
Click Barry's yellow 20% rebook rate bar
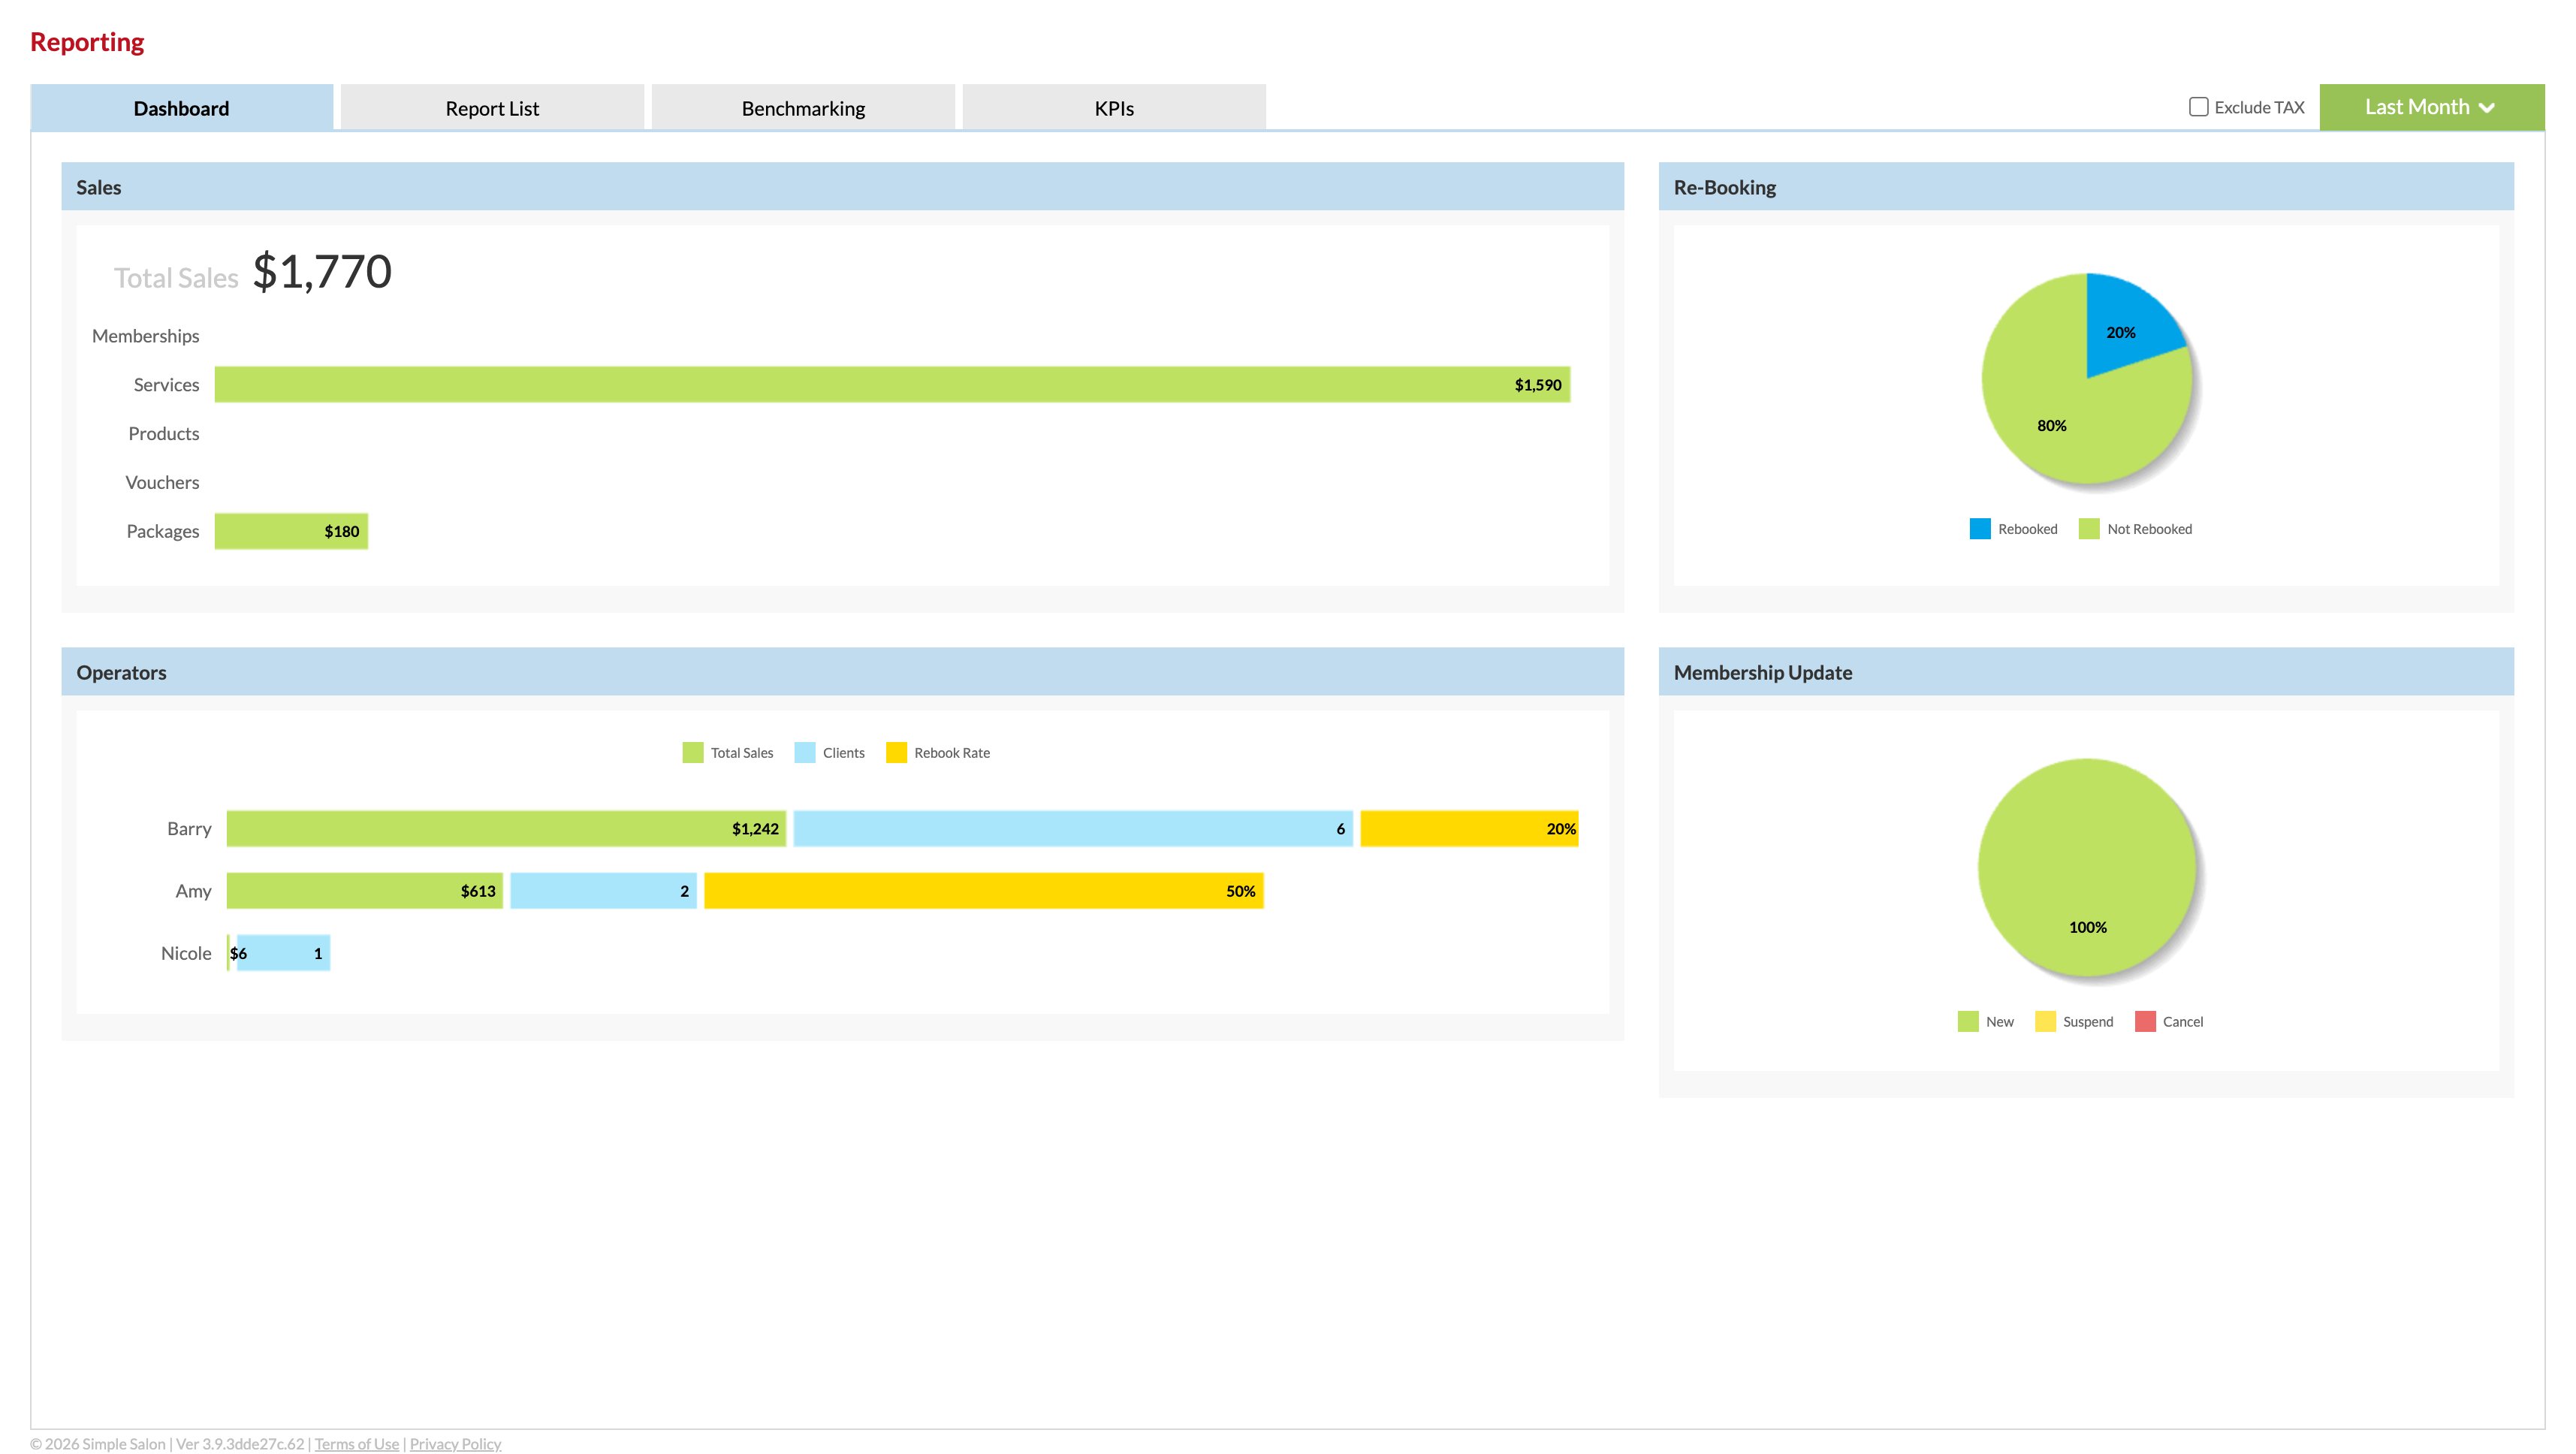1468,828
